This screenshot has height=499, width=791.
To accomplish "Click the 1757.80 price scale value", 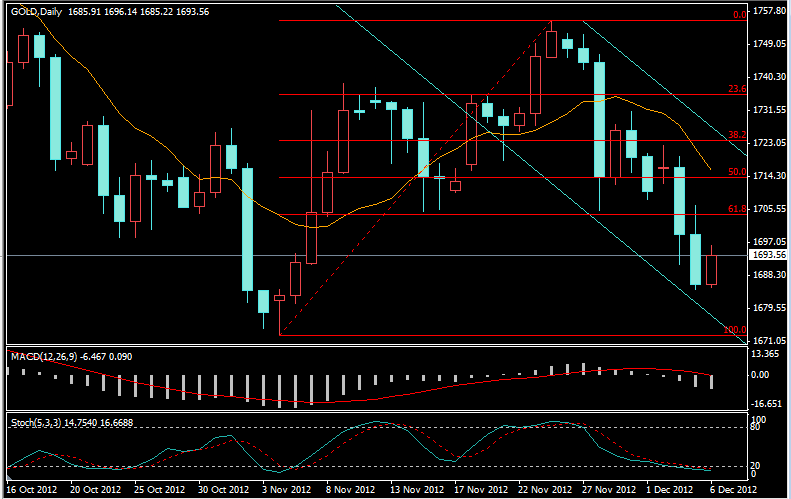I will pos(769,11).
